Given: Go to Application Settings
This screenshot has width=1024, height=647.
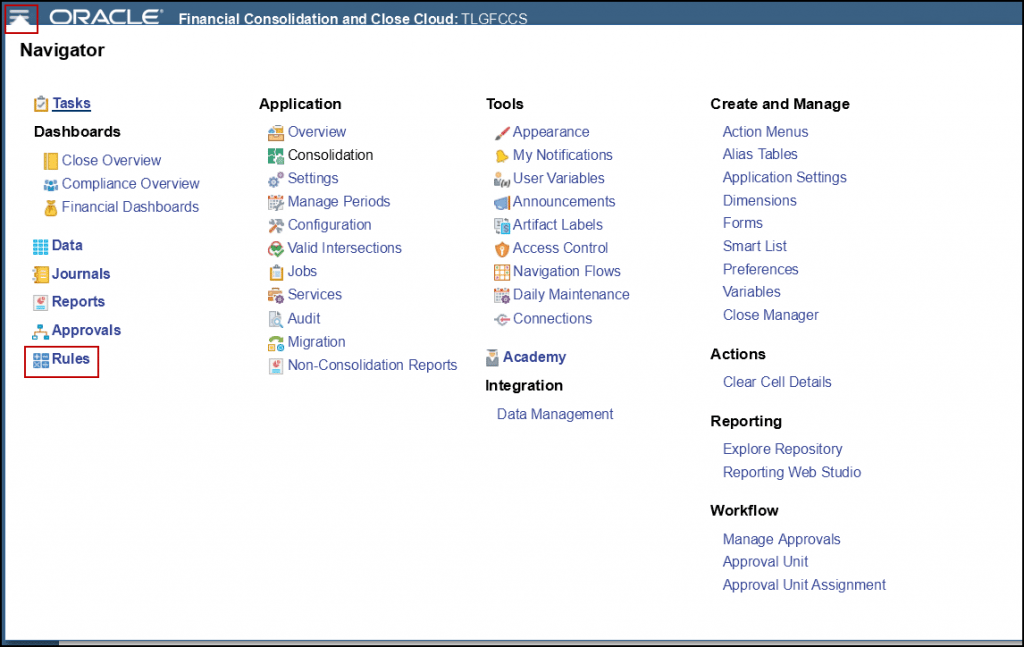Looking at the screenshot, I should [784, 178].
